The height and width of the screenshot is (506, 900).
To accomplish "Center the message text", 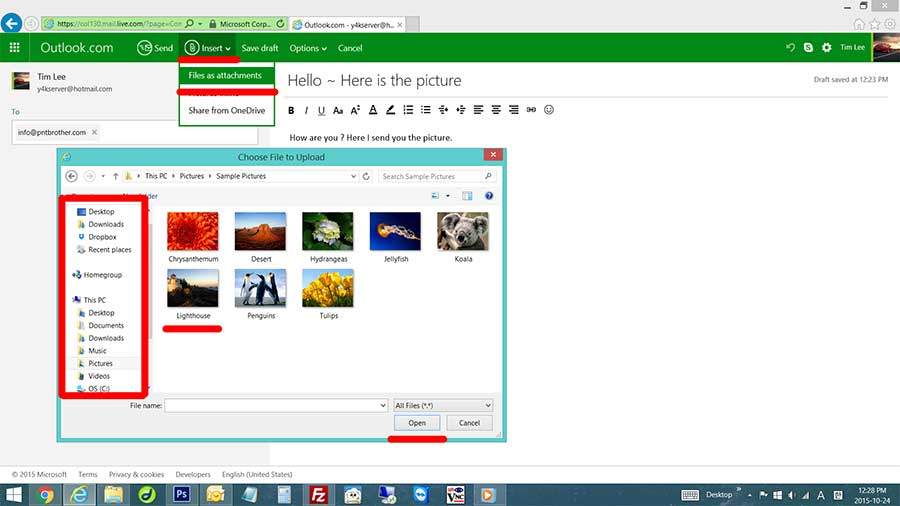I will pos(496,110).
